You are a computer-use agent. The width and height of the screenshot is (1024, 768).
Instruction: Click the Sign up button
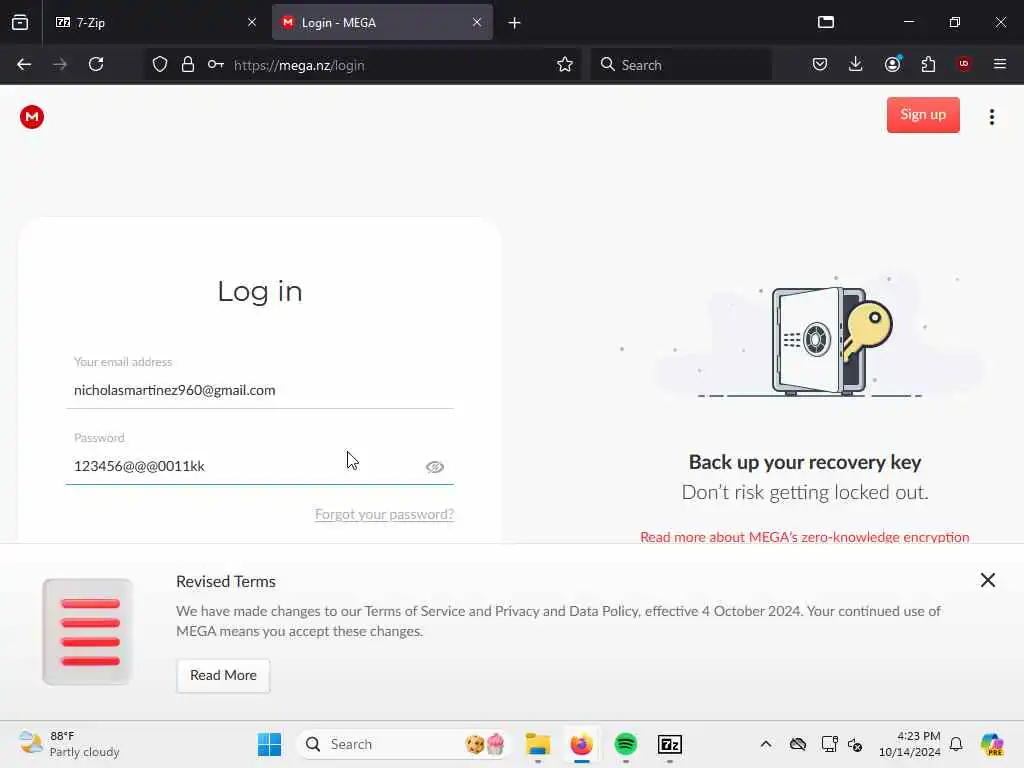[x=923, y=115]
